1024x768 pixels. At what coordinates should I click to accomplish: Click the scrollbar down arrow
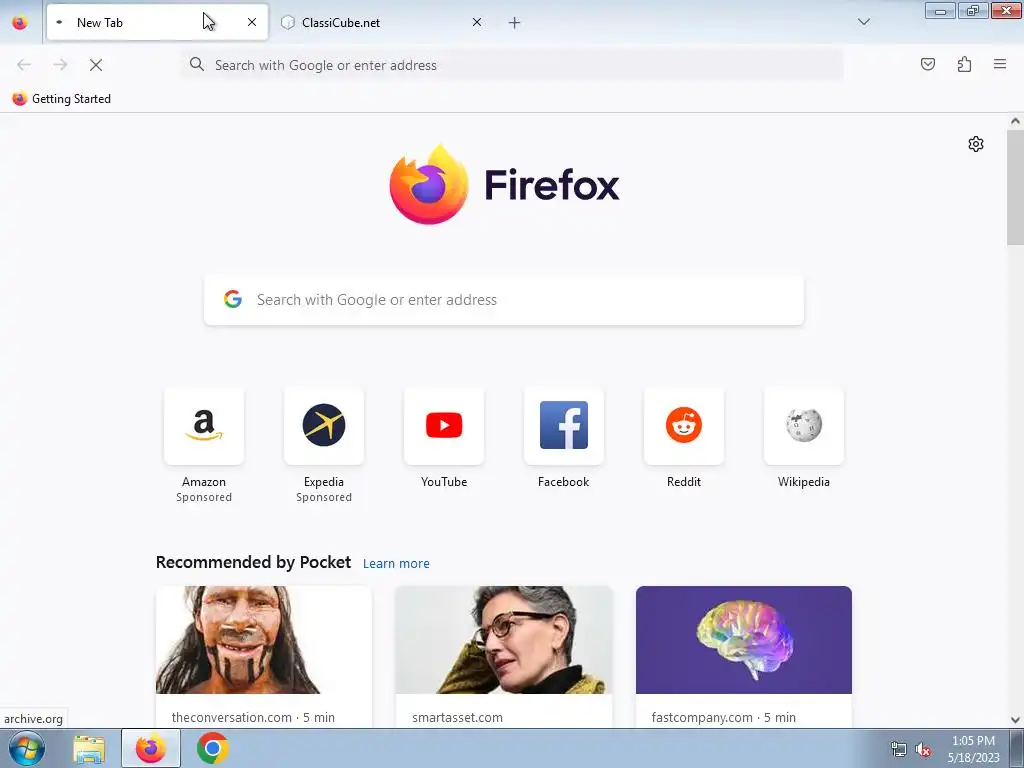pos(1015,720)
